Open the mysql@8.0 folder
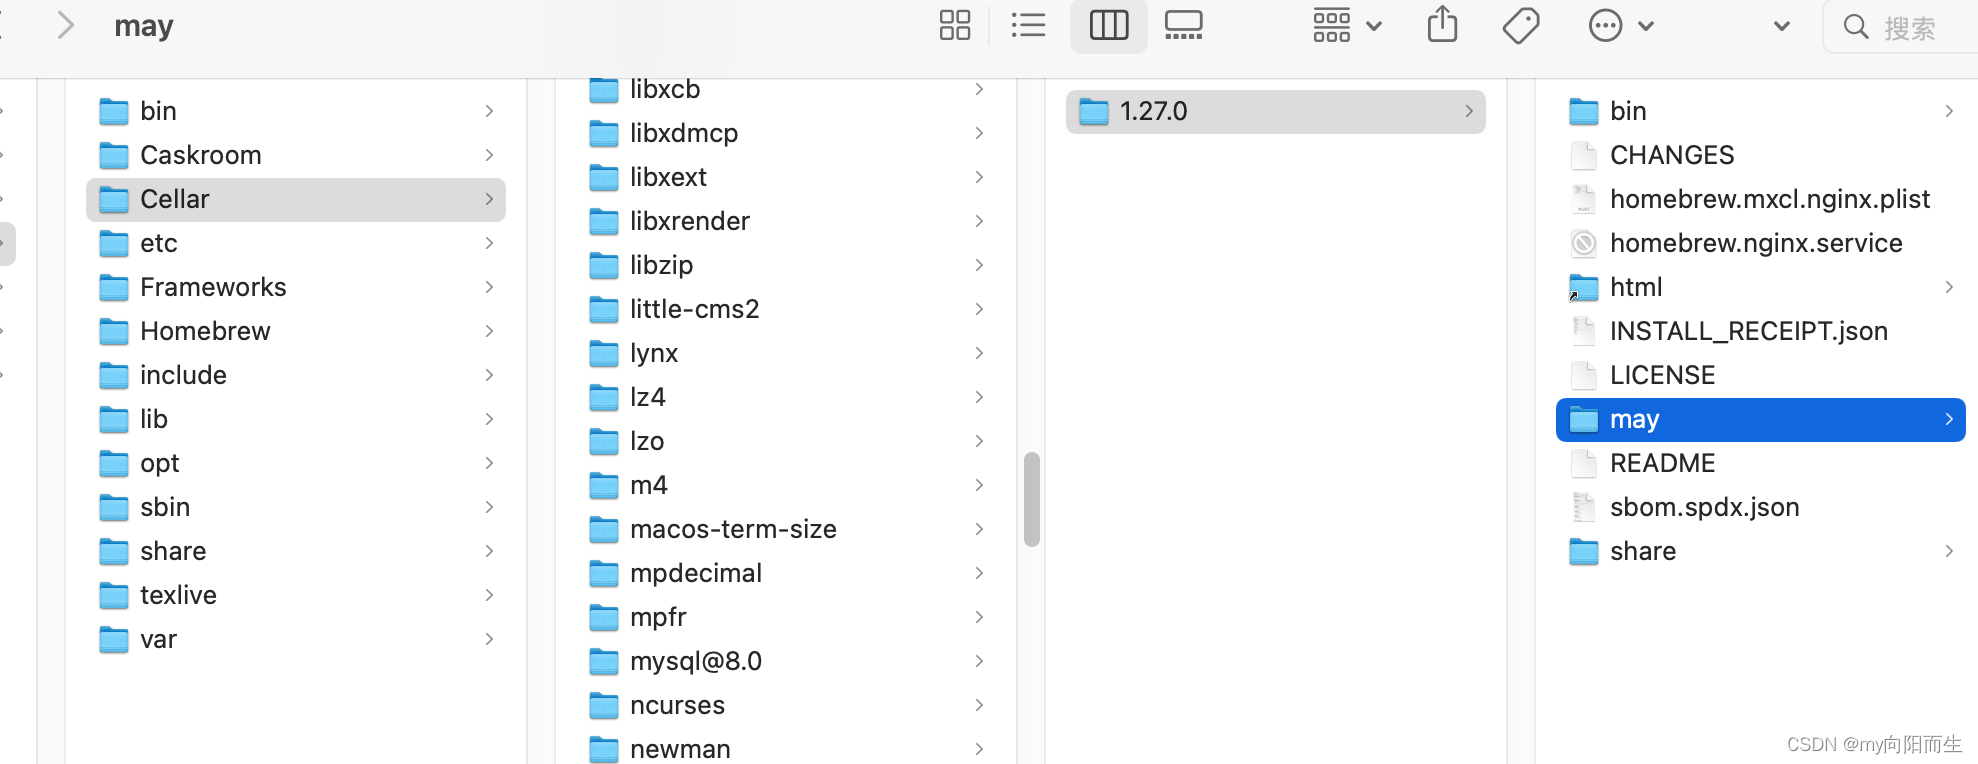1978x764 pixels. [696, 660]
